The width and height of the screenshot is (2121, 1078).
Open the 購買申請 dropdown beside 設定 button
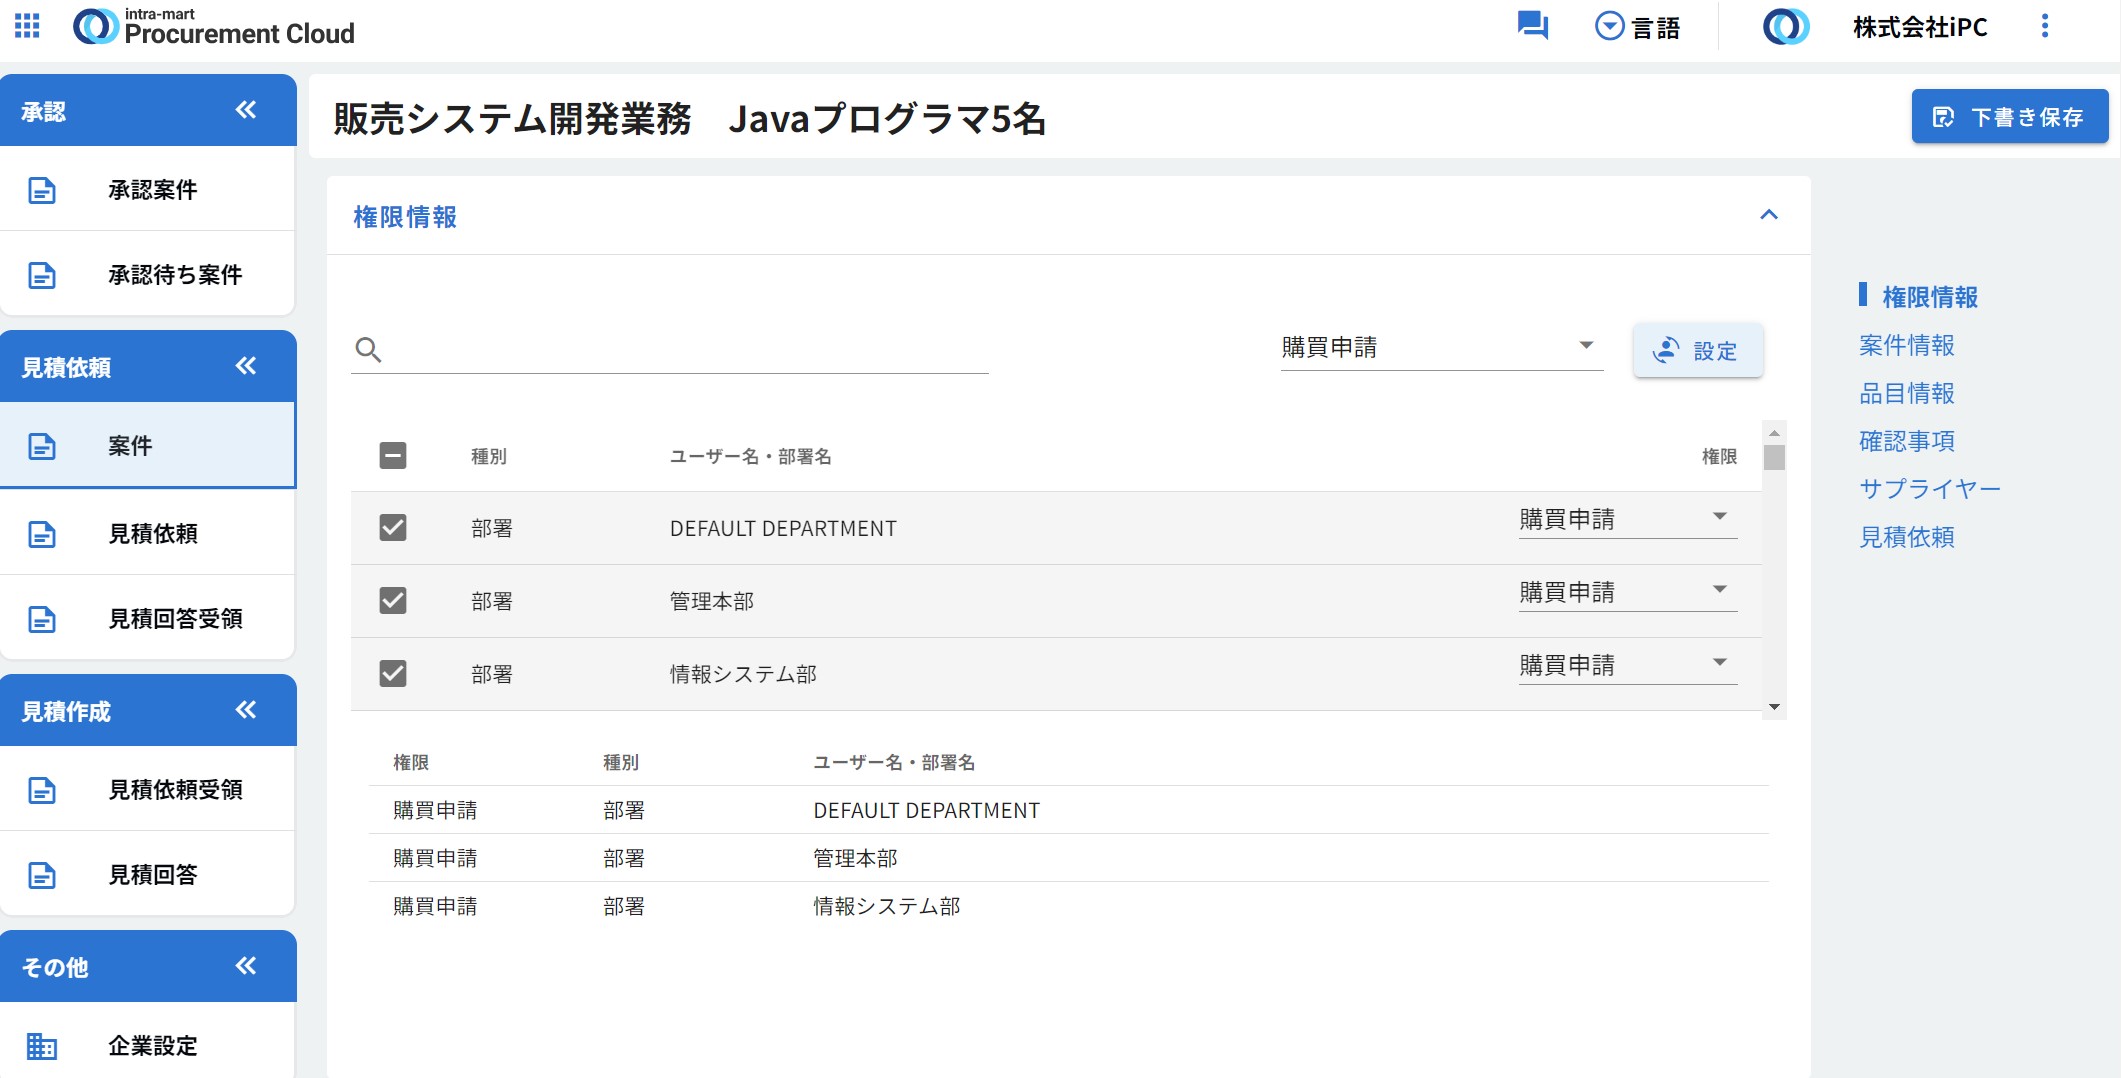point(1442,347)
